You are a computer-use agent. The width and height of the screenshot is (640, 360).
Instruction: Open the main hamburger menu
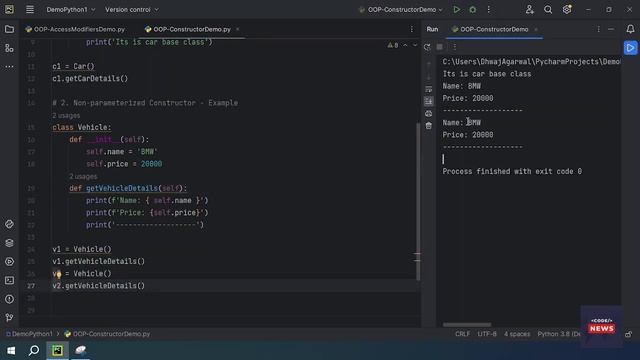pyautogui.click(x=30, y=9)
